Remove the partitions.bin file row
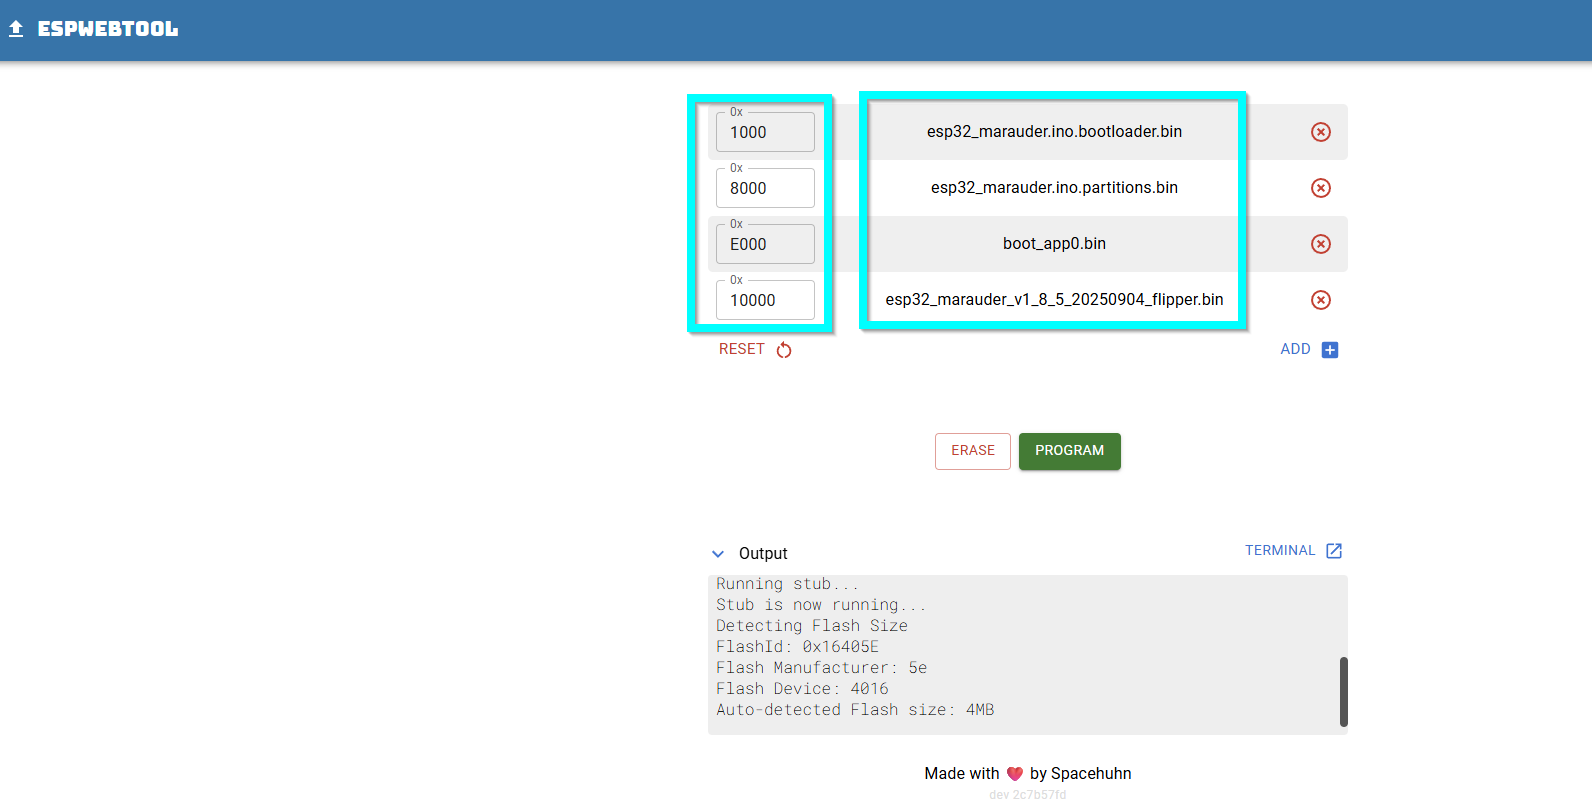This screenshot has width=1592, height=800. pyautogui.click(x=1320, y=188)
